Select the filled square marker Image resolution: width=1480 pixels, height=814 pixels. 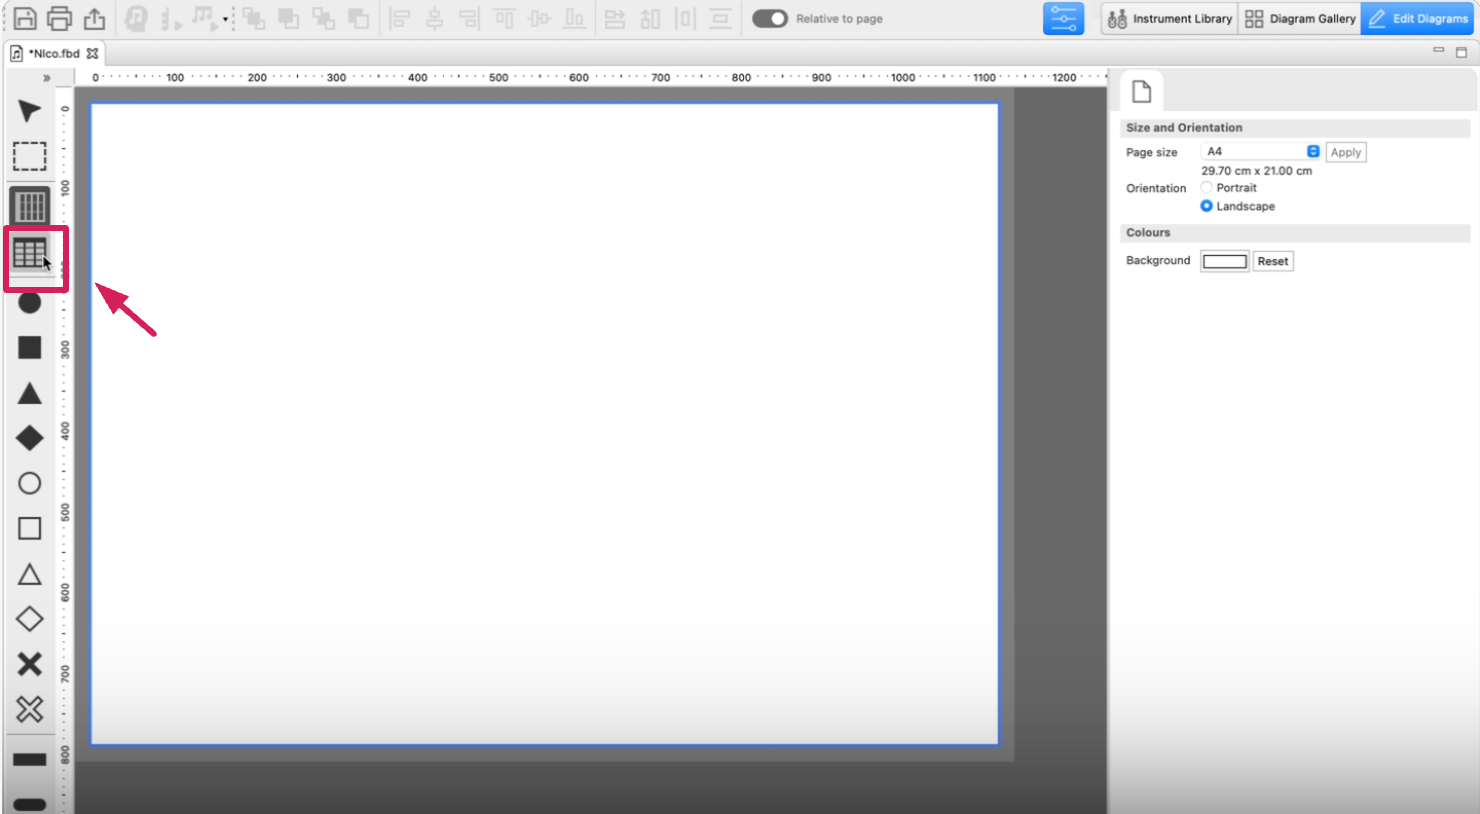pyautogui.click(x=29, y=347)
